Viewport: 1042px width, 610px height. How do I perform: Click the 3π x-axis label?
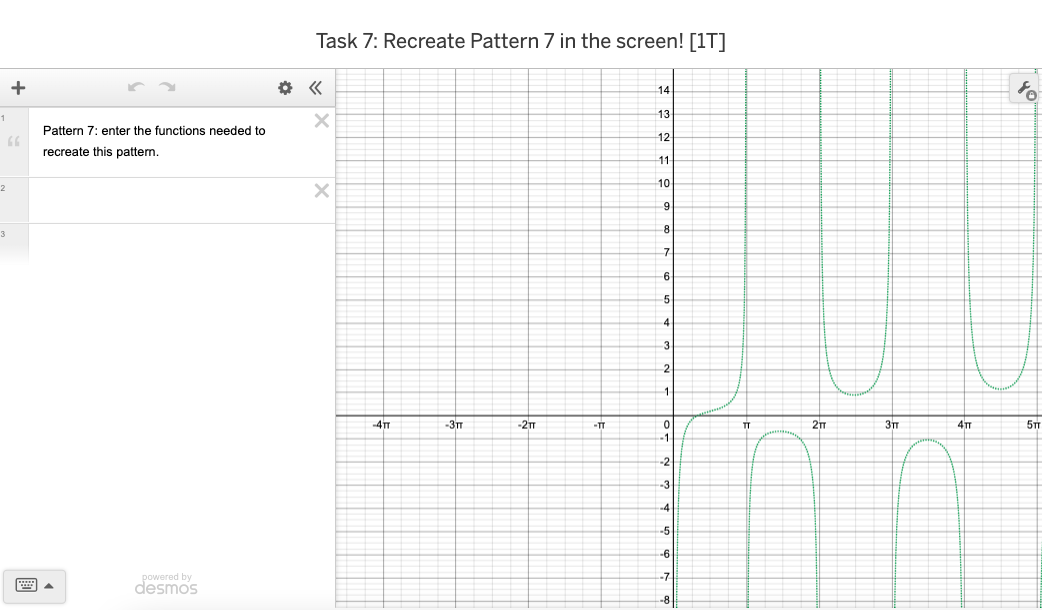[x=892, y=425]
